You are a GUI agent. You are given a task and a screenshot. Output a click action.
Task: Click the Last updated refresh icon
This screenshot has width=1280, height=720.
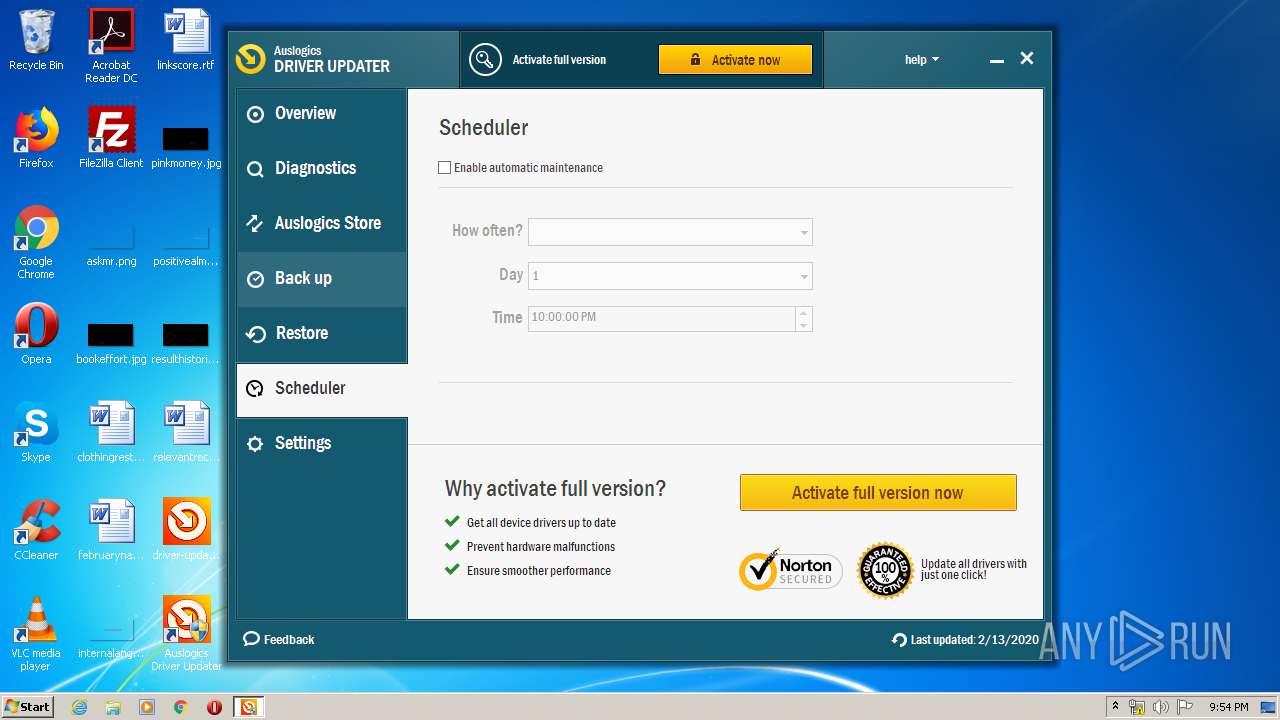point(899,640)
